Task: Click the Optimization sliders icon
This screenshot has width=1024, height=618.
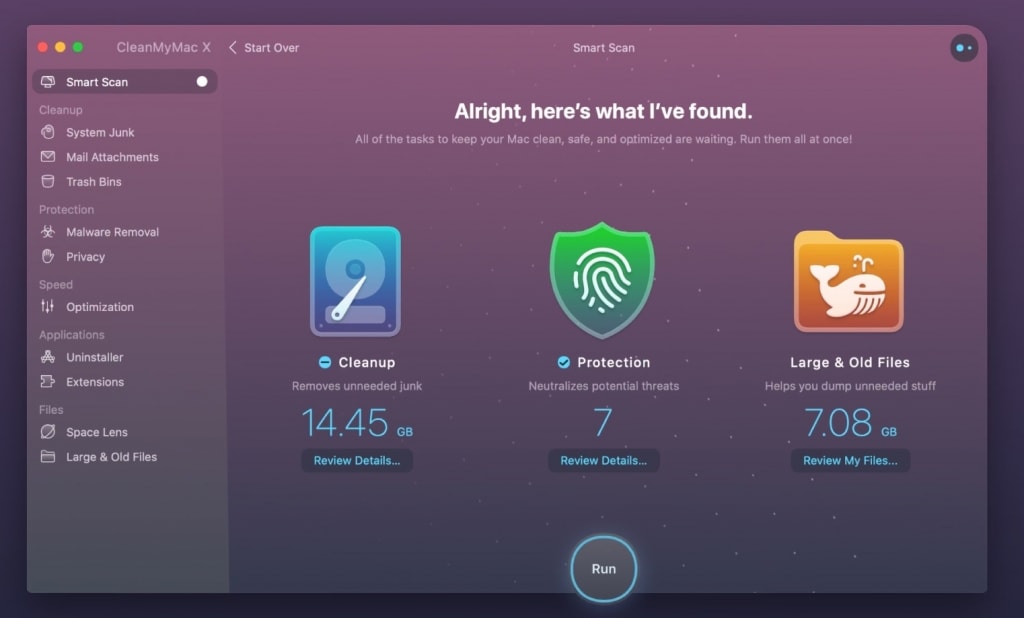Action: click(48, 306)
